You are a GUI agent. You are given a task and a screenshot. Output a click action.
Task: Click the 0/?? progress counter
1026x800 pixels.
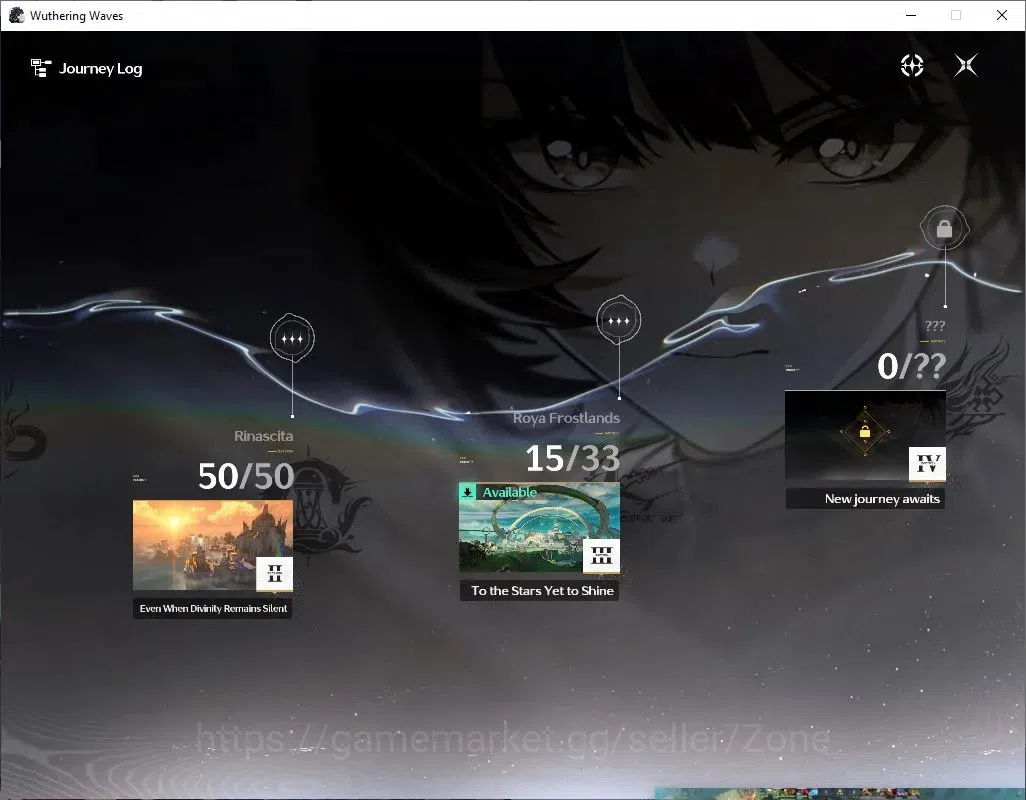click(911, 366)
